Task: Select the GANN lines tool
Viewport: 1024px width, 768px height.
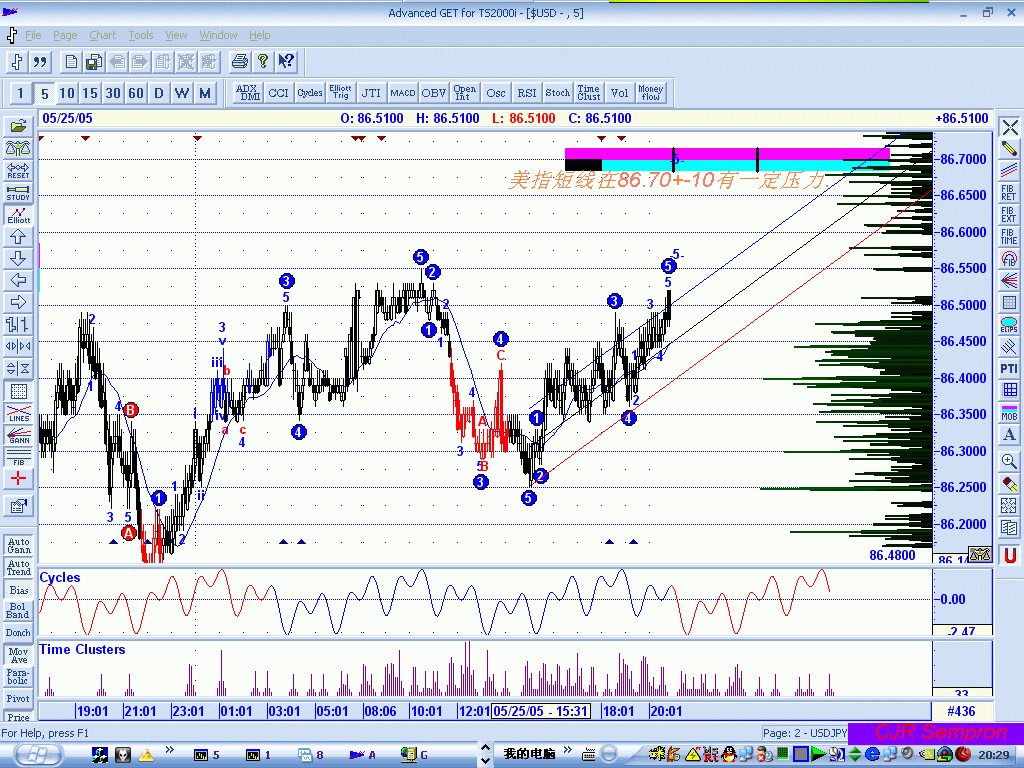Action: [18, 435]
